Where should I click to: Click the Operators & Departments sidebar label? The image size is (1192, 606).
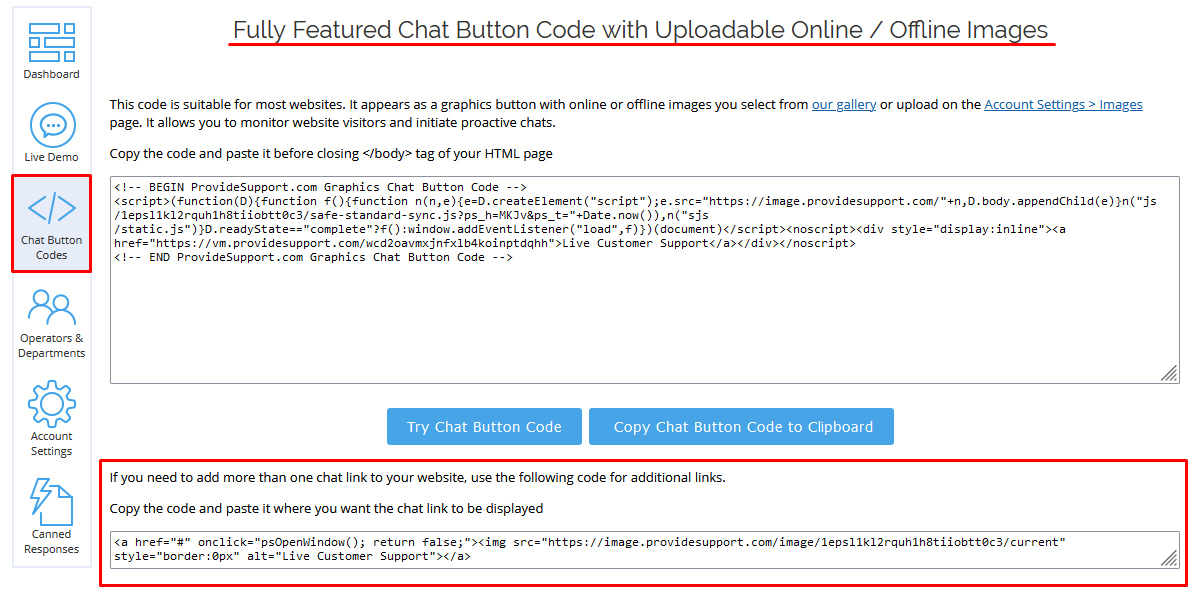[x=51, y=344]
